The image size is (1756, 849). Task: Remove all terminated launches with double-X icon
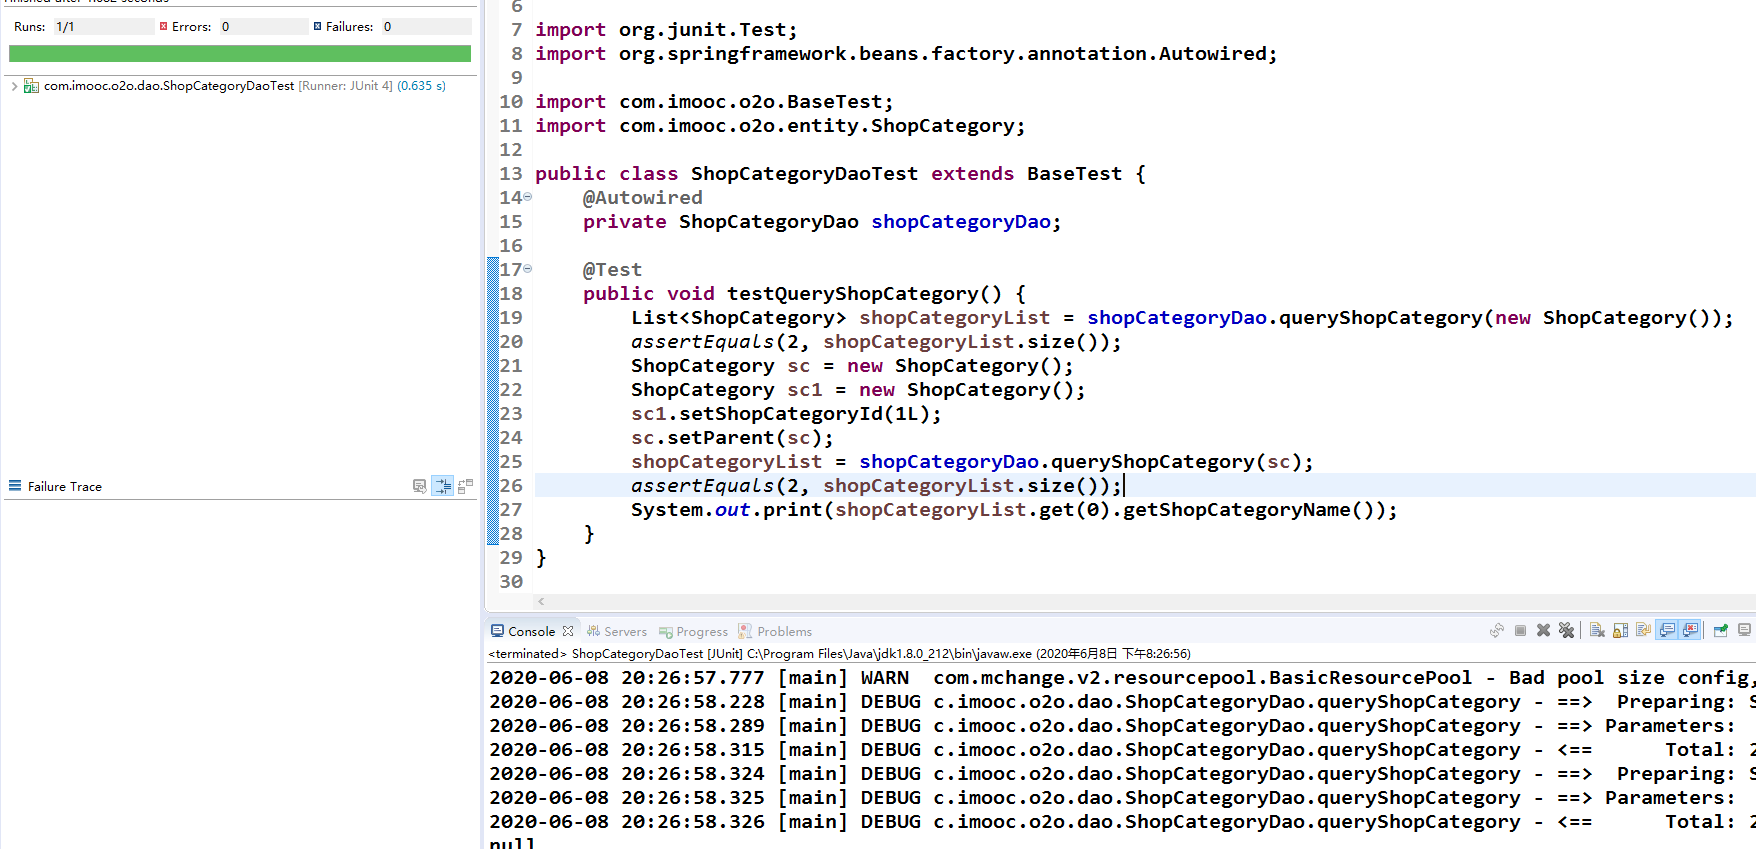[1566, 631]
